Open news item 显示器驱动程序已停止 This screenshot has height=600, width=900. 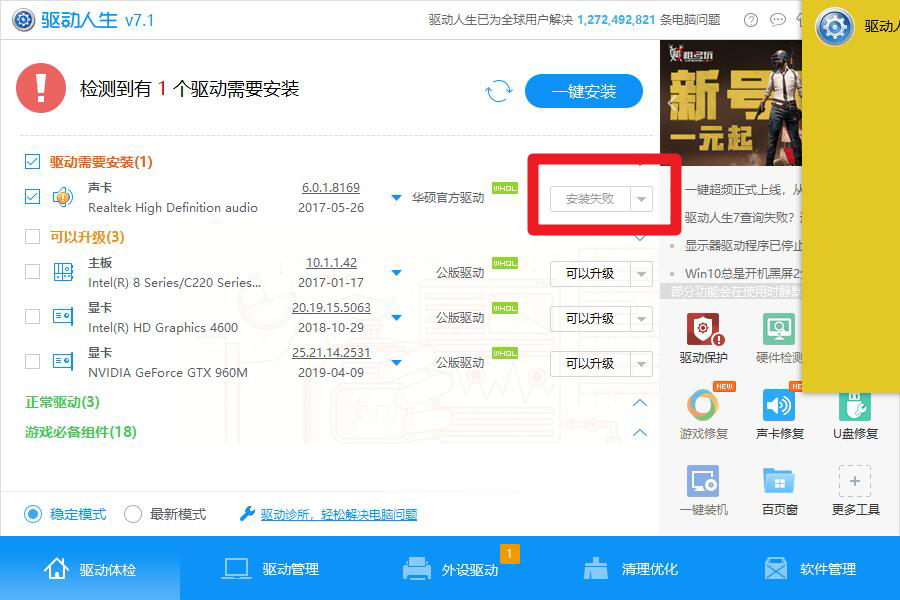743,246
